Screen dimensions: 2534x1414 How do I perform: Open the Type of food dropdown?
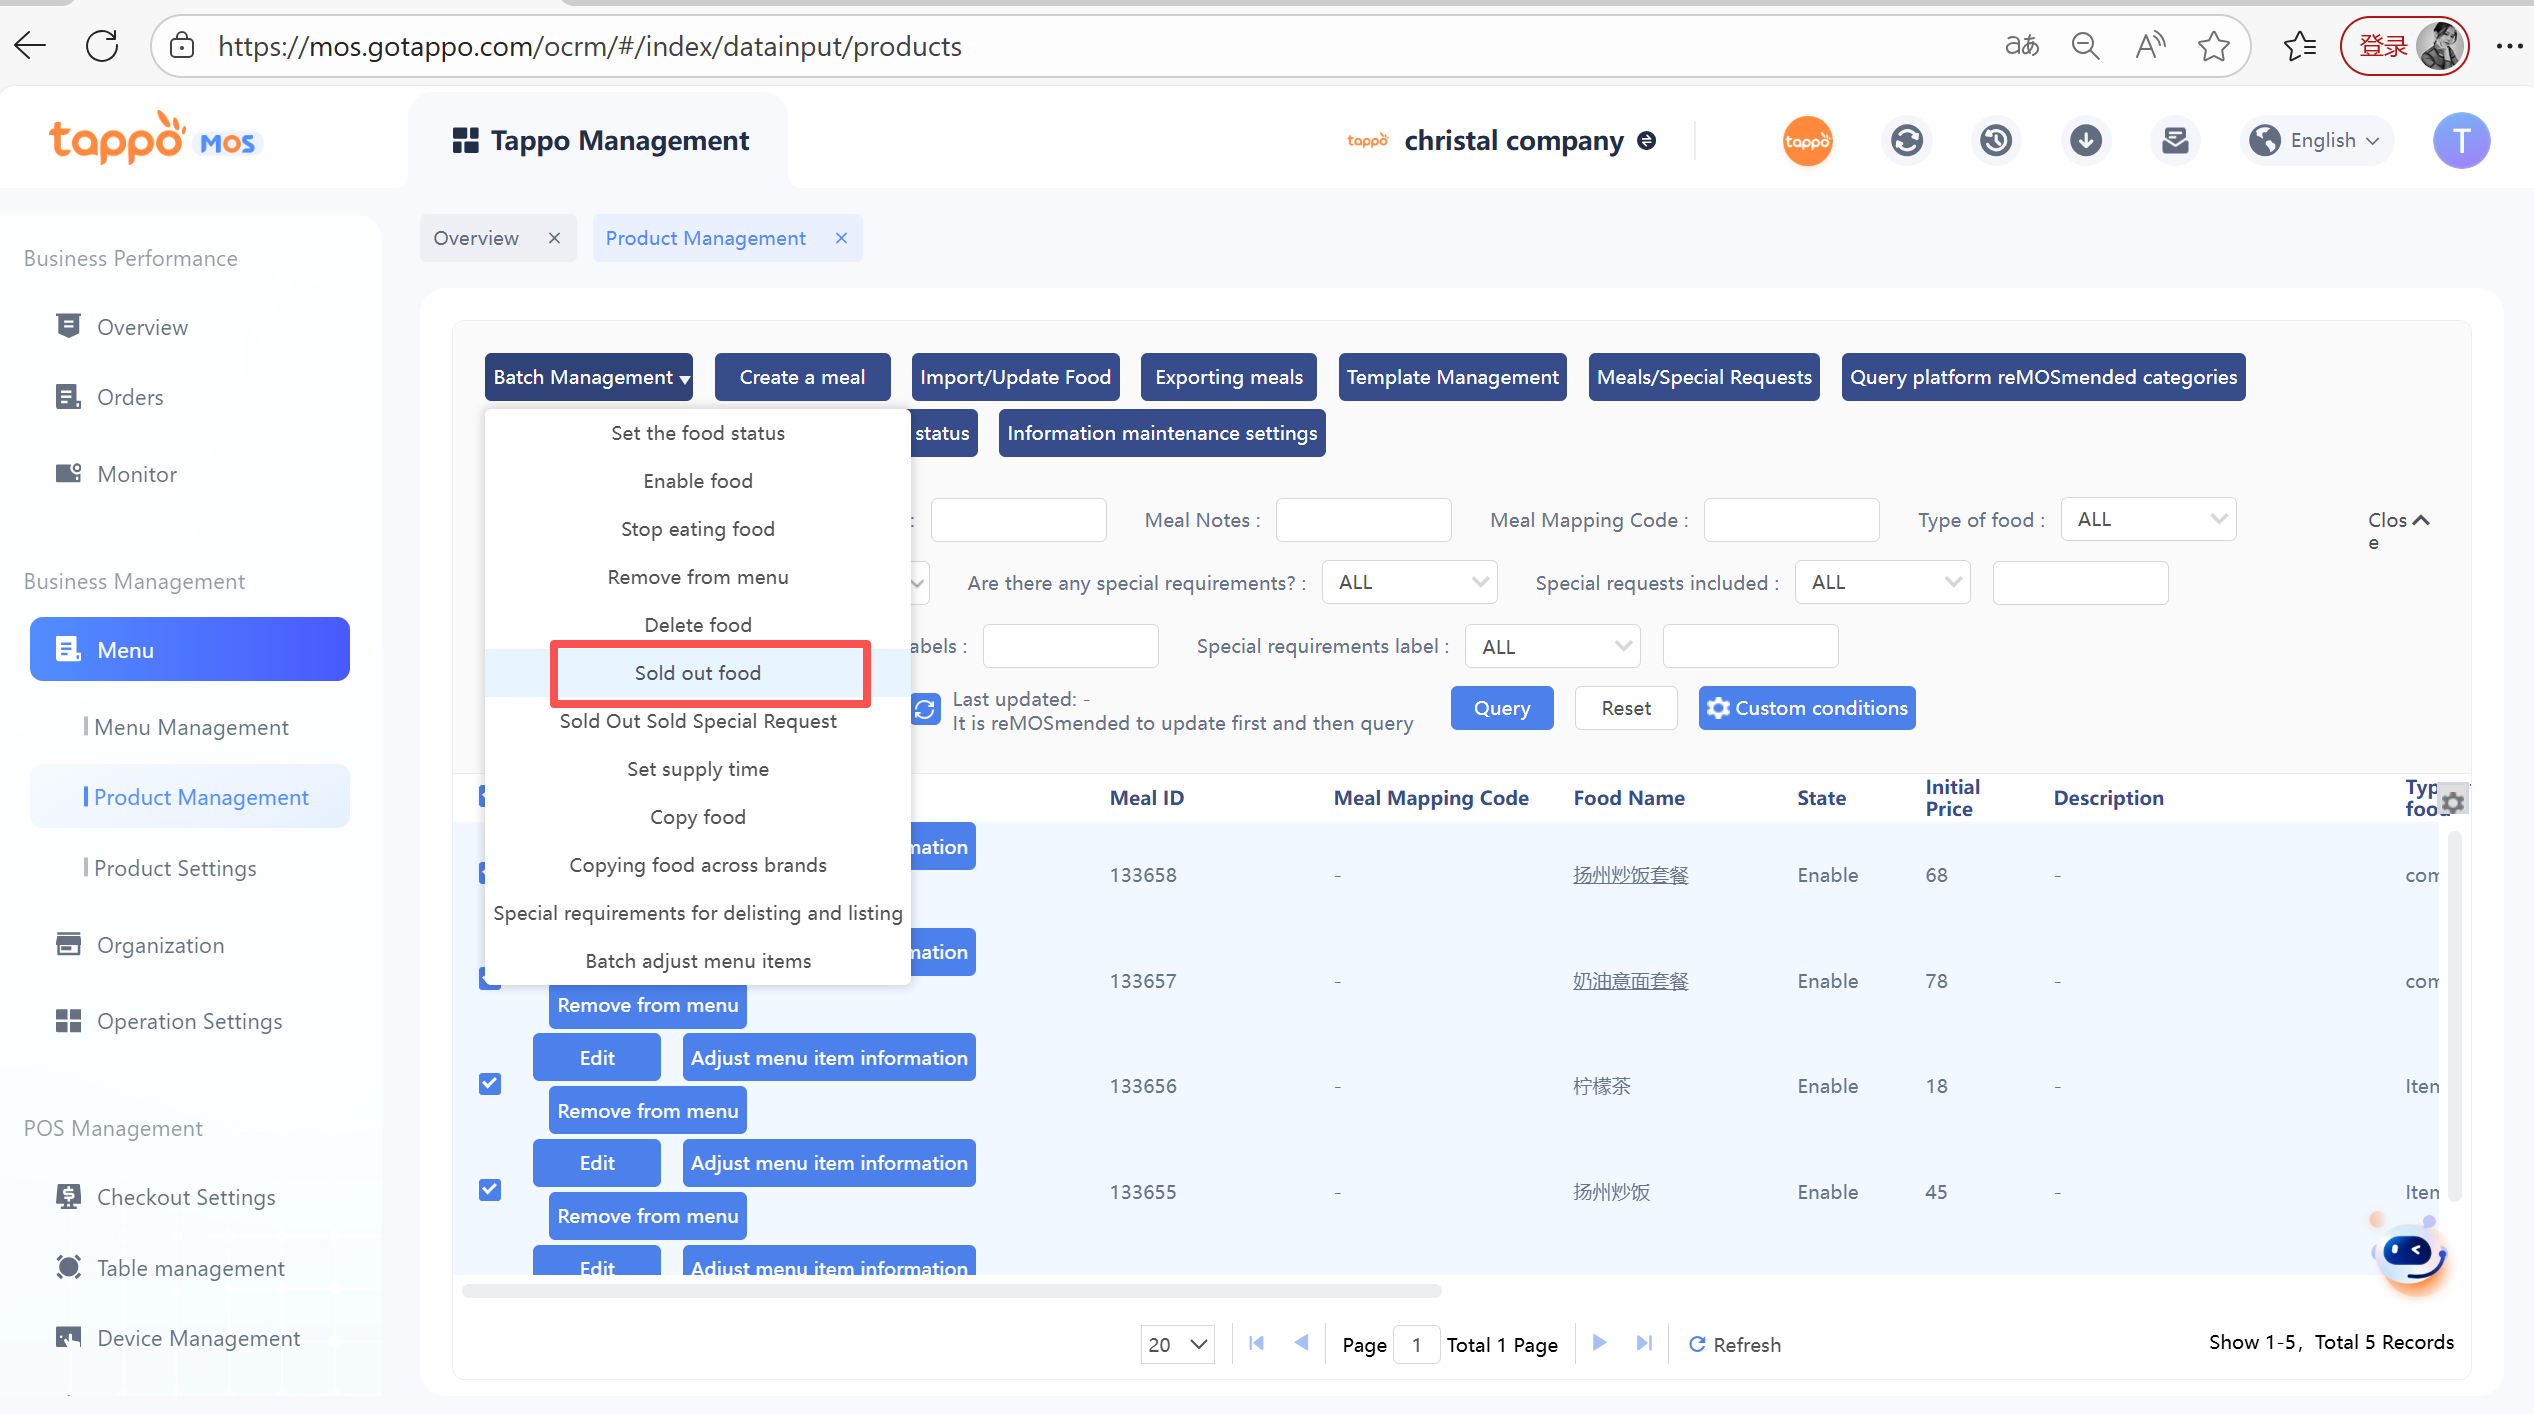2148,520
